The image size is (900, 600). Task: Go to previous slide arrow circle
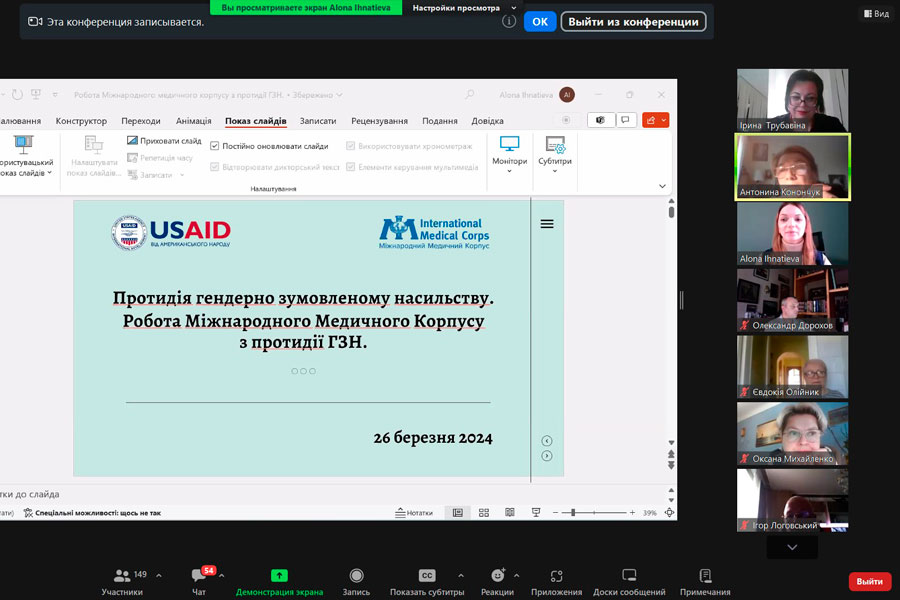547,441
